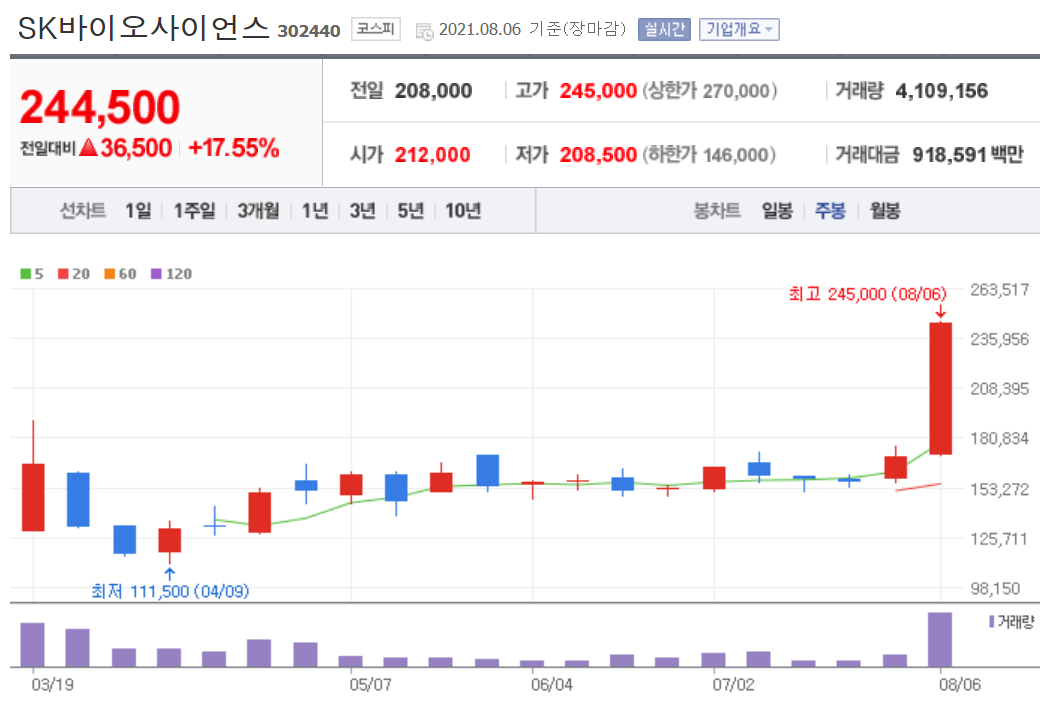Switch to 월봉 monthly candle chart

(885, 211)
